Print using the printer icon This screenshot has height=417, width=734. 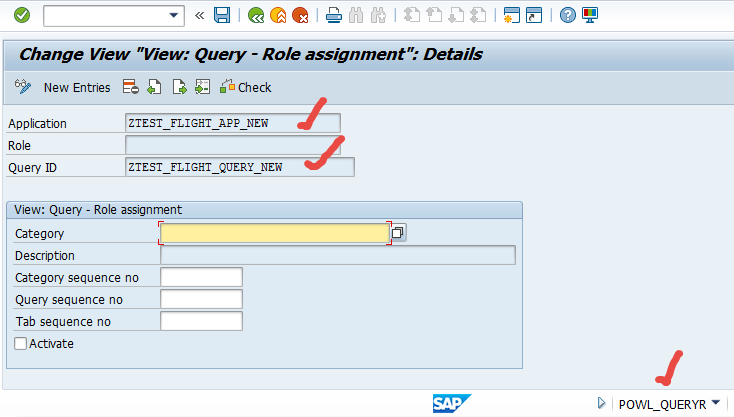[334, 15]
